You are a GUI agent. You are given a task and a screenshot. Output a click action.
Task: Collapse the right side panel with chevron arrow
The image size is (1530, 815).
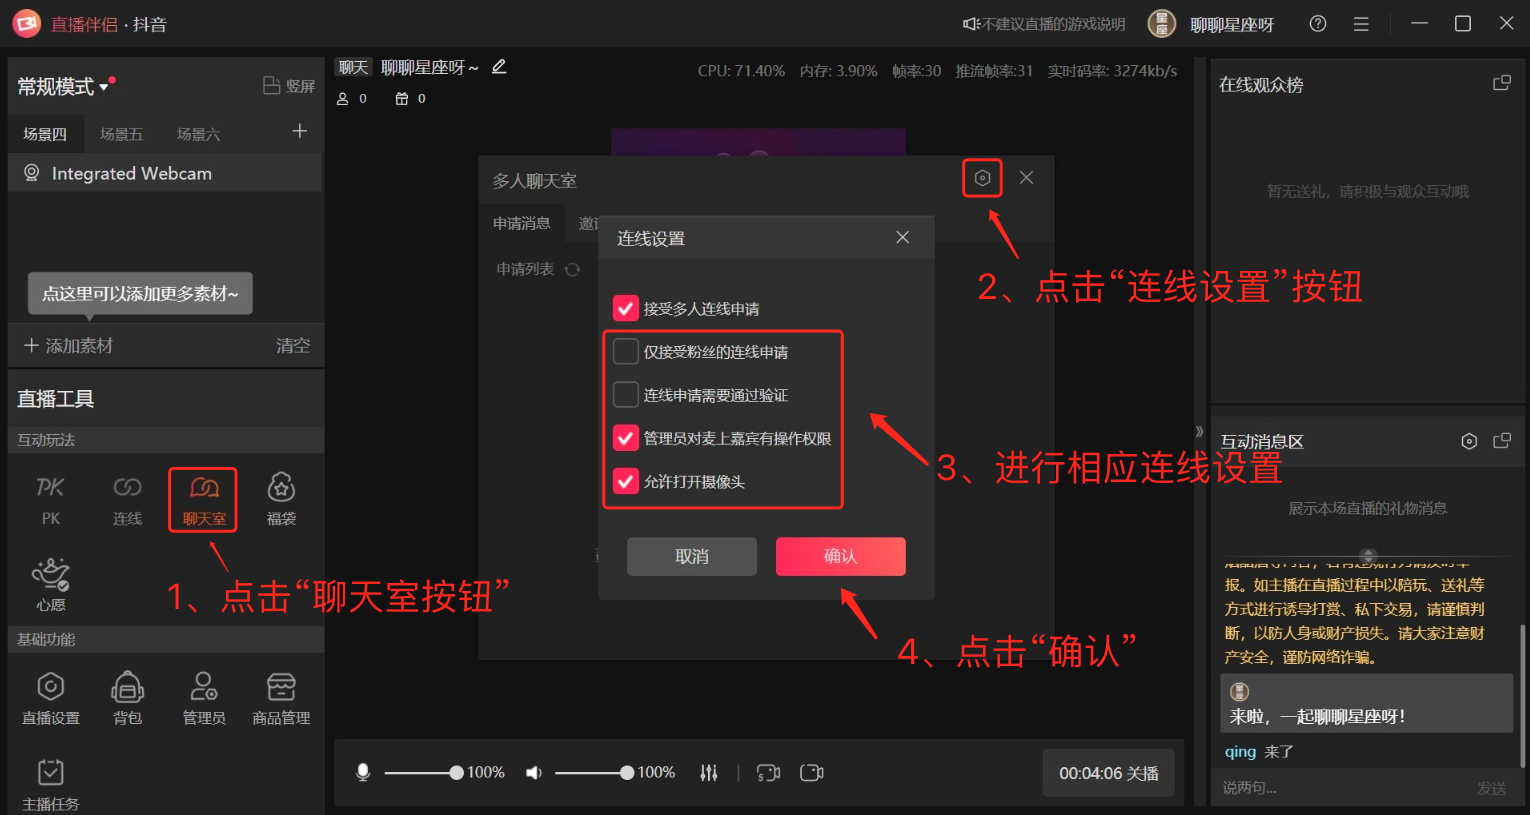(x=1199, y=432)
